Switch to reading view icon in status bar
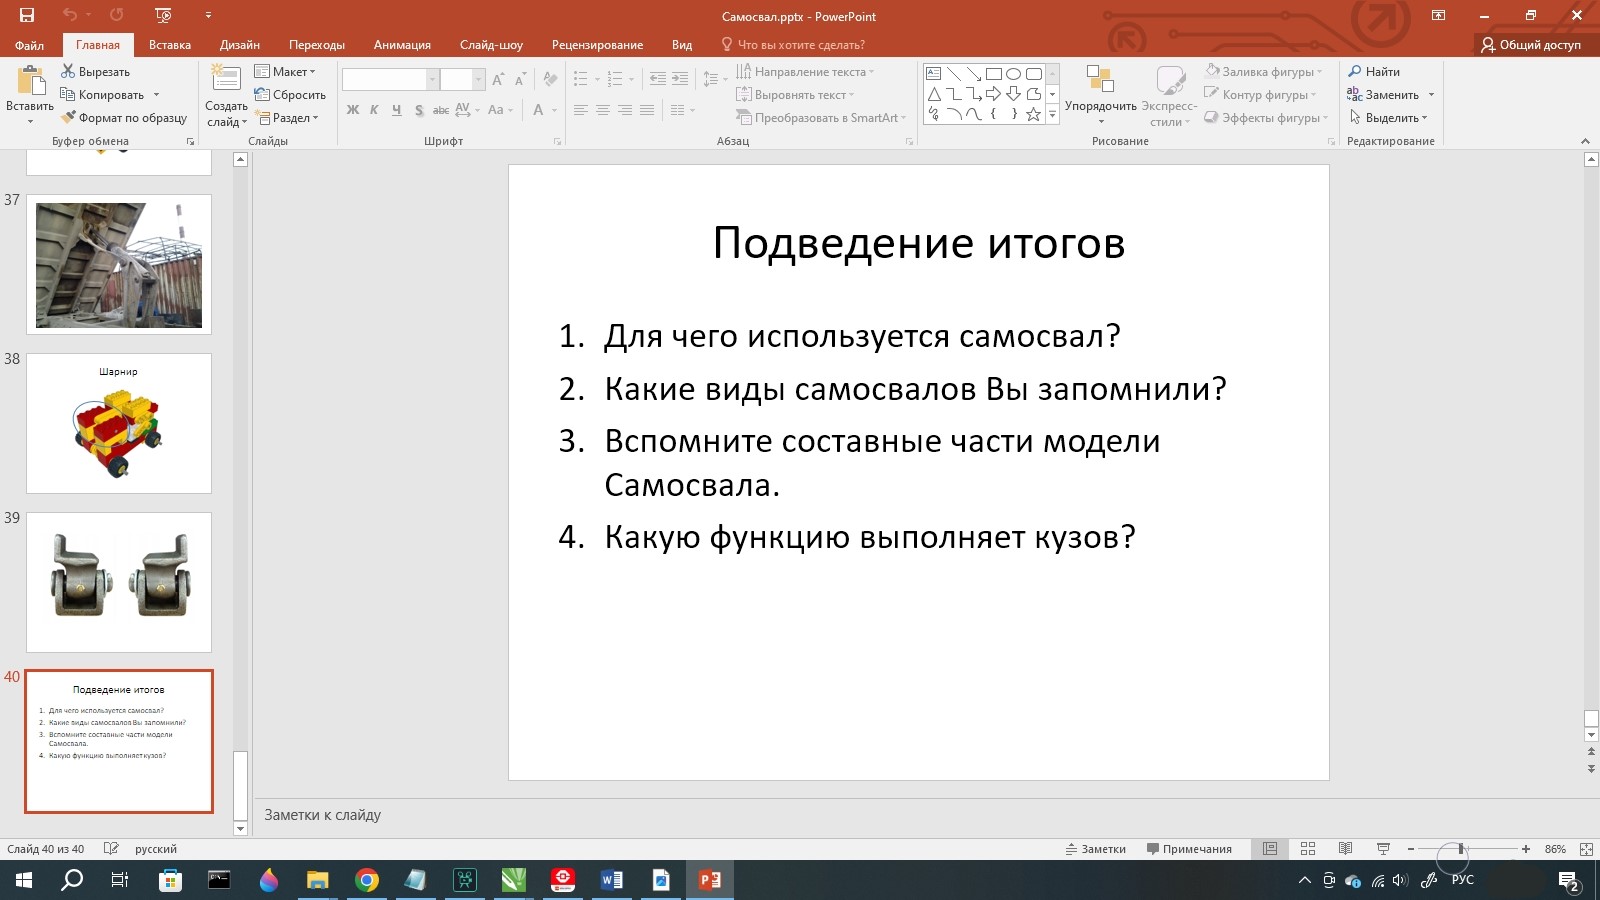This screenshot has height=900, width=1600. (1345, 849)
